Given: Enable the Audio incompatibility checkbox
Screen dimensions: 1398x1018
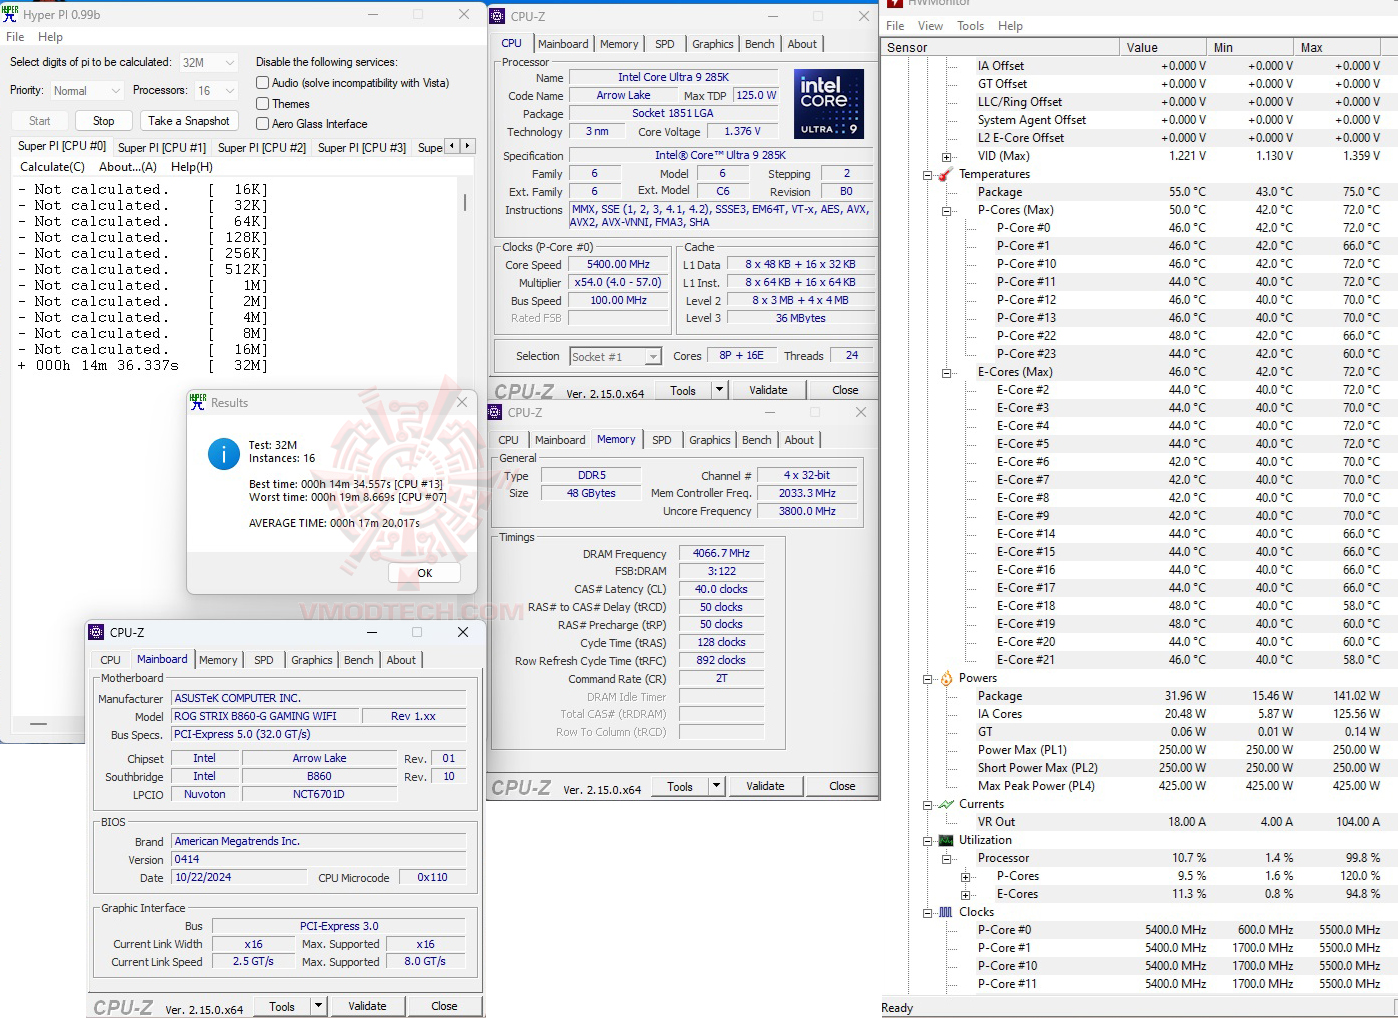Looking at the screenshot, I should coord(260,82).
